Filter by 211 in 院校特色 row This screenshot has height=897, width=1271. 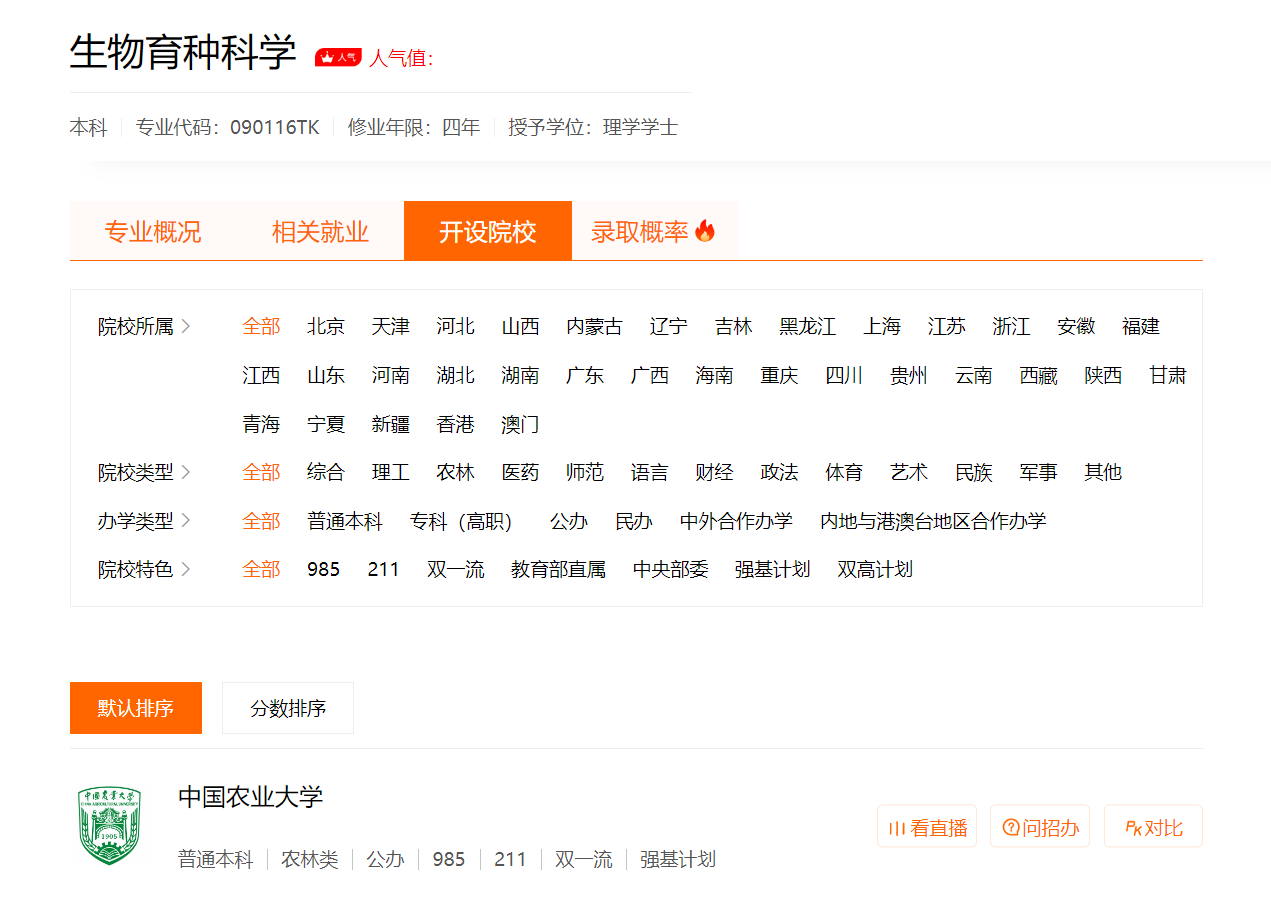(x=383, y=569)
